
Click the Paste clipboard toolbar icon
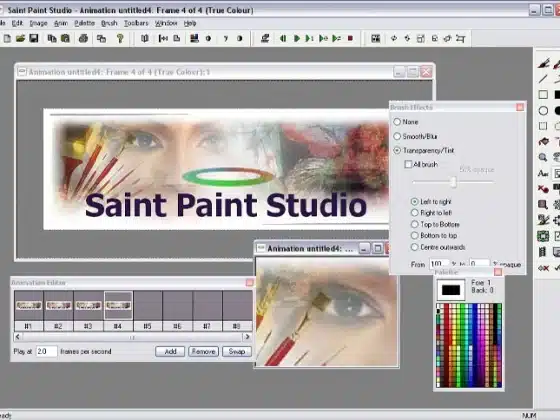click(65, 38)
